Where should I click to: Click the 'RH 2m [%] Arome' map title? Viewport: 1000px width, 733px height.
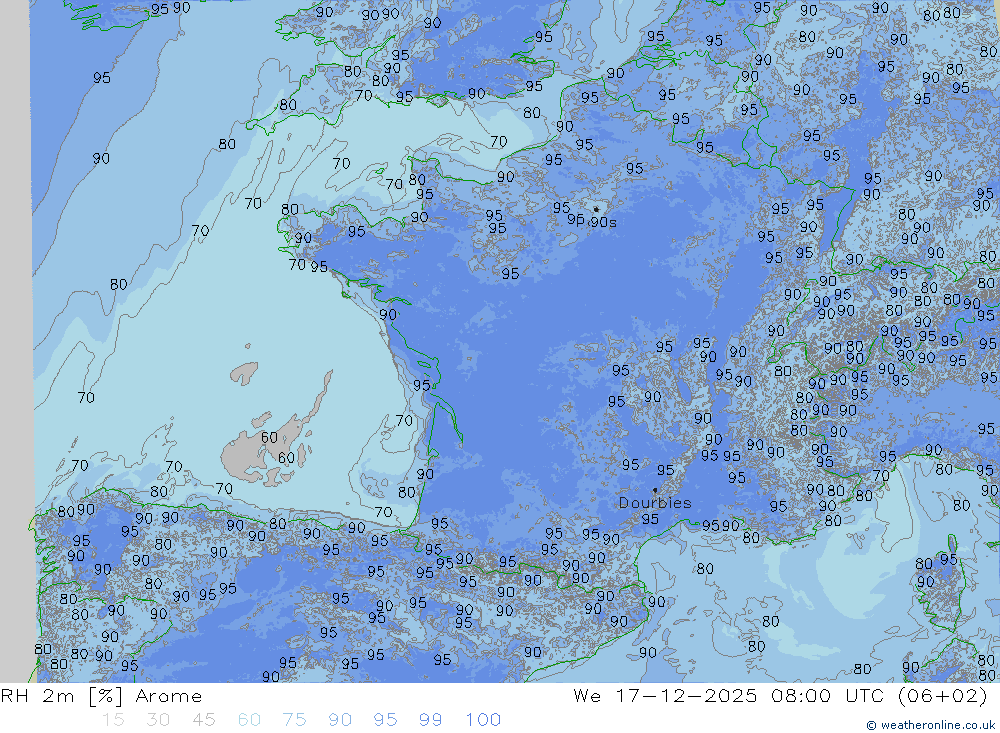point(101,695)
